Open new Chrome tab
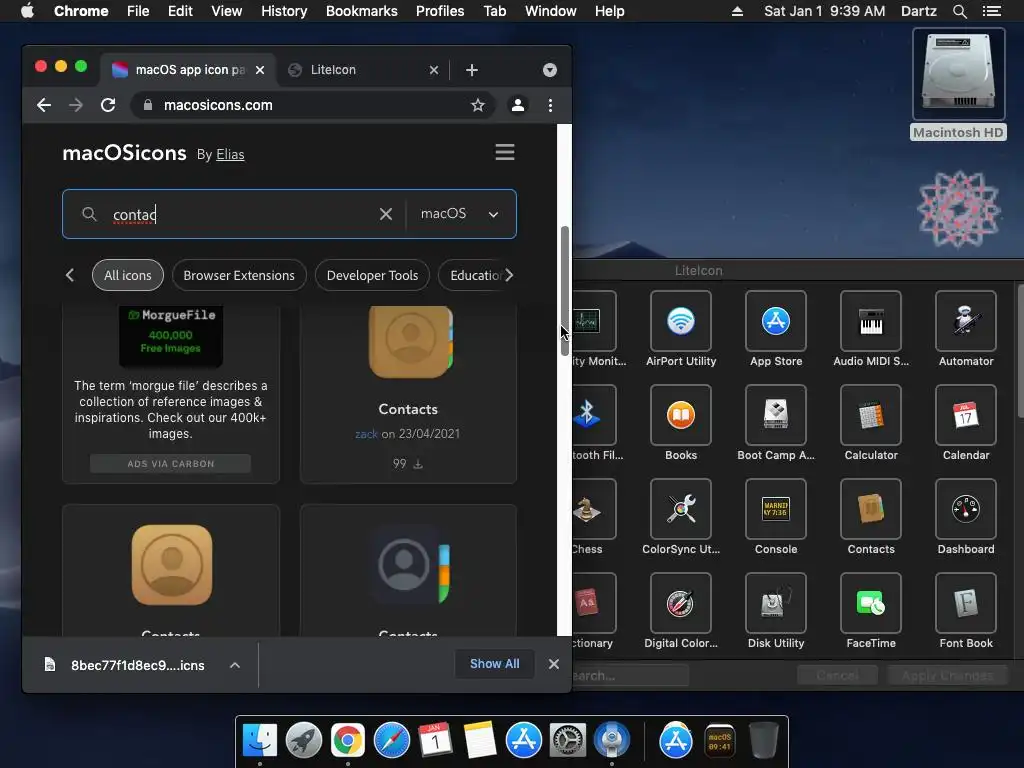Viewport: 1024px width, 768px height. coord(472,70)
